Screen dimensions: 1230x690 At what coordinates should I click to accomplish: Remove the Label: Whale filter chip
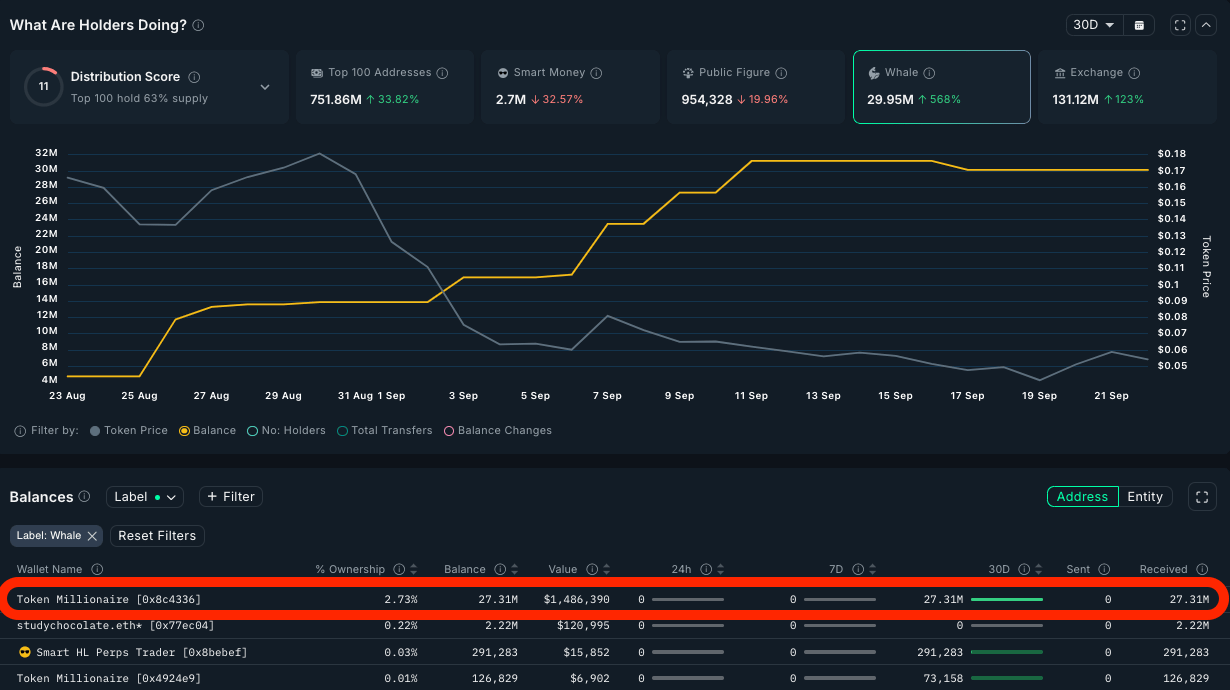(92, 536)
